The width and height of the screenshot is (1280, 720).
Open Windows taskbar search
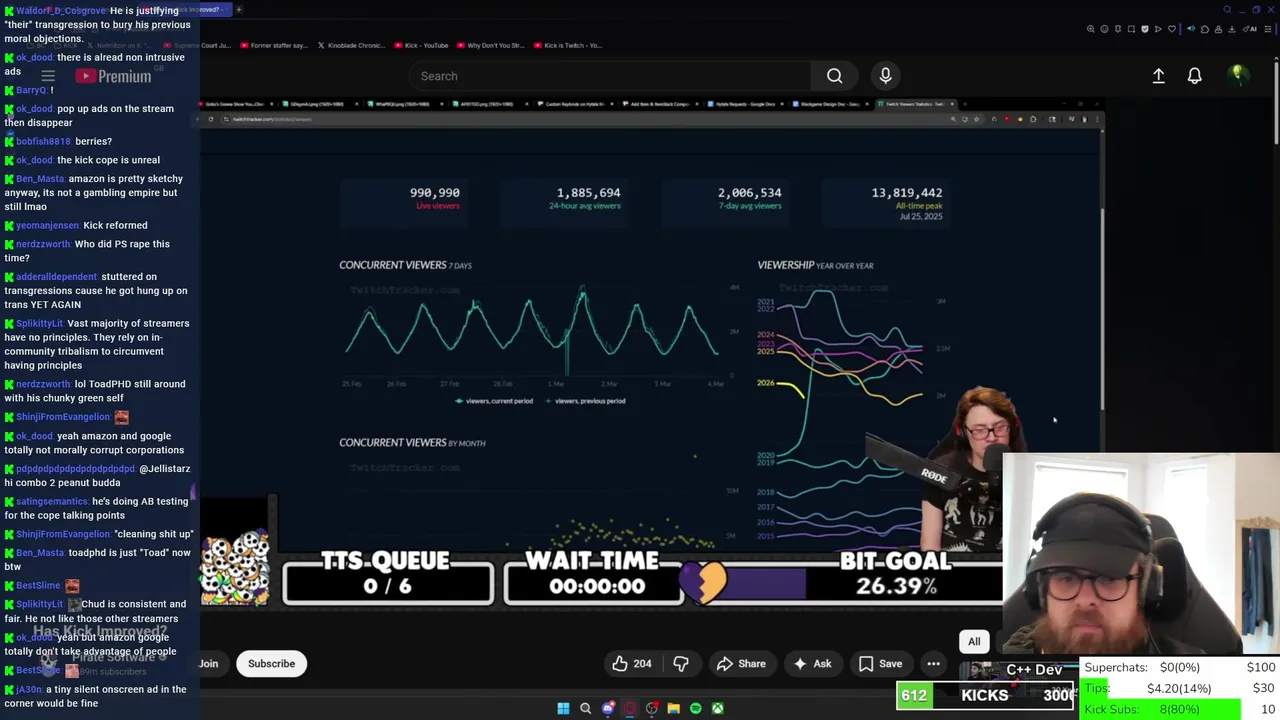tap(585, 708)
